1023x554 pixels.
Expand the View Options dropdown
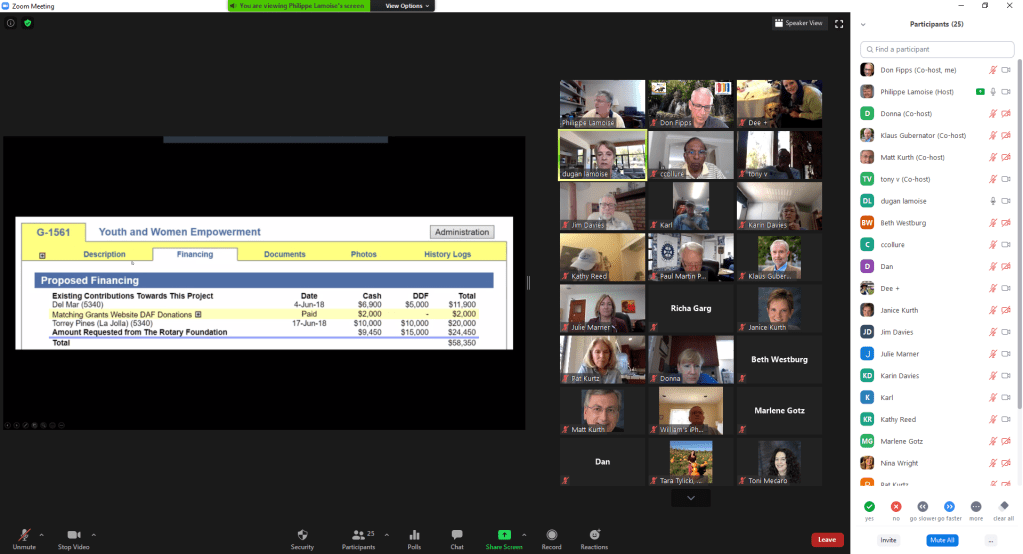pos(408,6)
